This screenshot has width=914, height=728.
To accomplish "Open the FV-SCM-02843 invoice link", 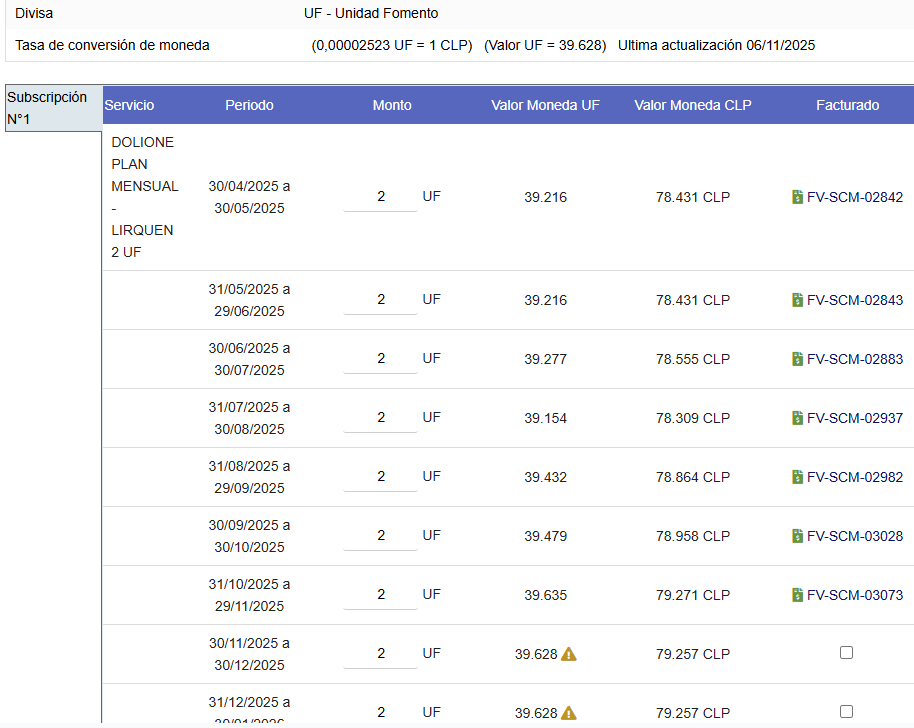I will tap(854, 300).
